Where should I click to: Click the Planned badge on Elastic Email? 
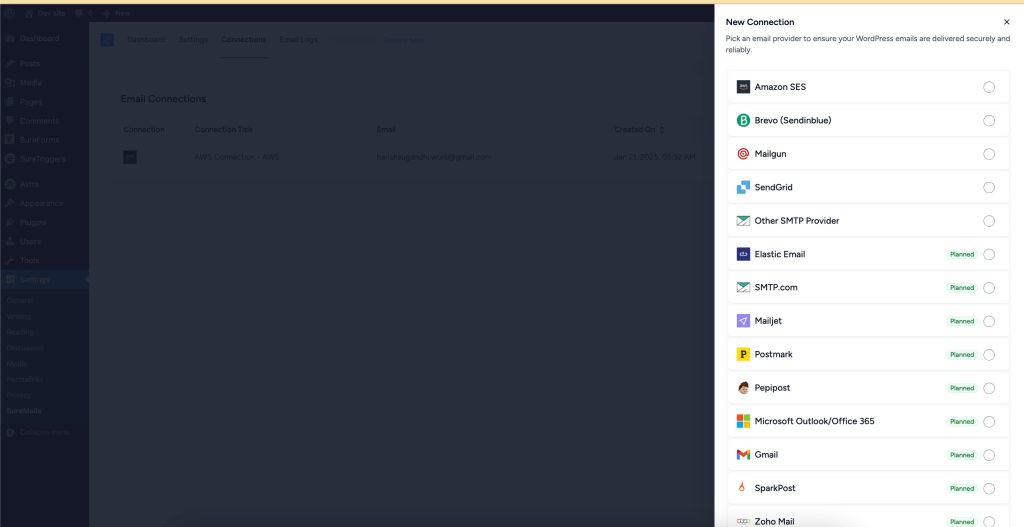pyautogui.click(x=961, y=254)
